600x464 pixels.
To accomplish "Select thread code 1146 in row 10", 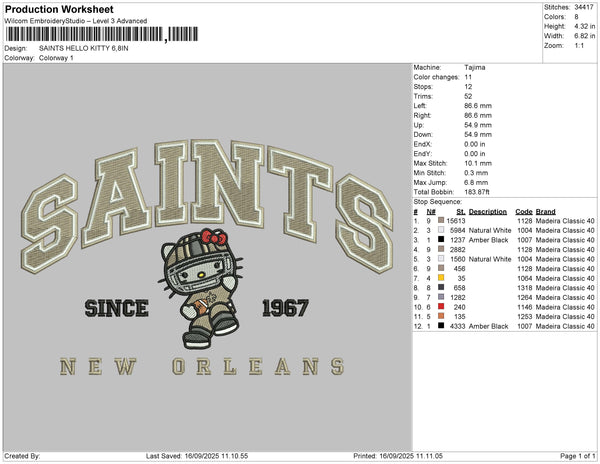I will point(525,307).
